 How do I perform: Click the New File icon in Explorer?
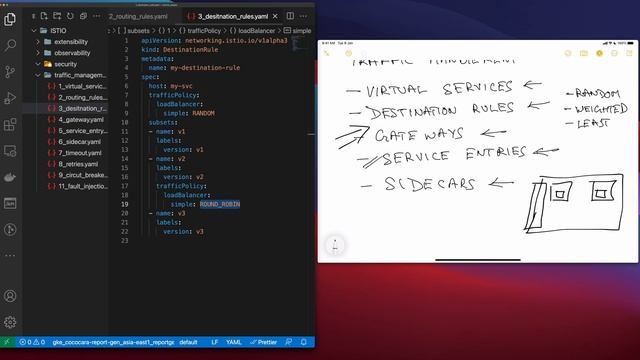(44, 16)
